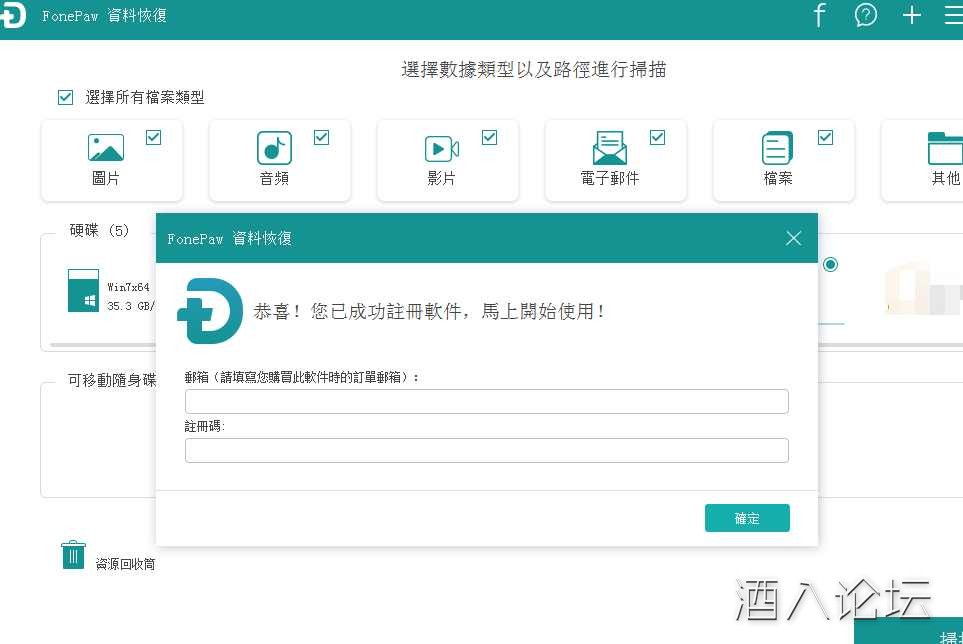Select the 其他 folder type icon
The width and height of the screenshot is (963, 644).
coord(945,147)
